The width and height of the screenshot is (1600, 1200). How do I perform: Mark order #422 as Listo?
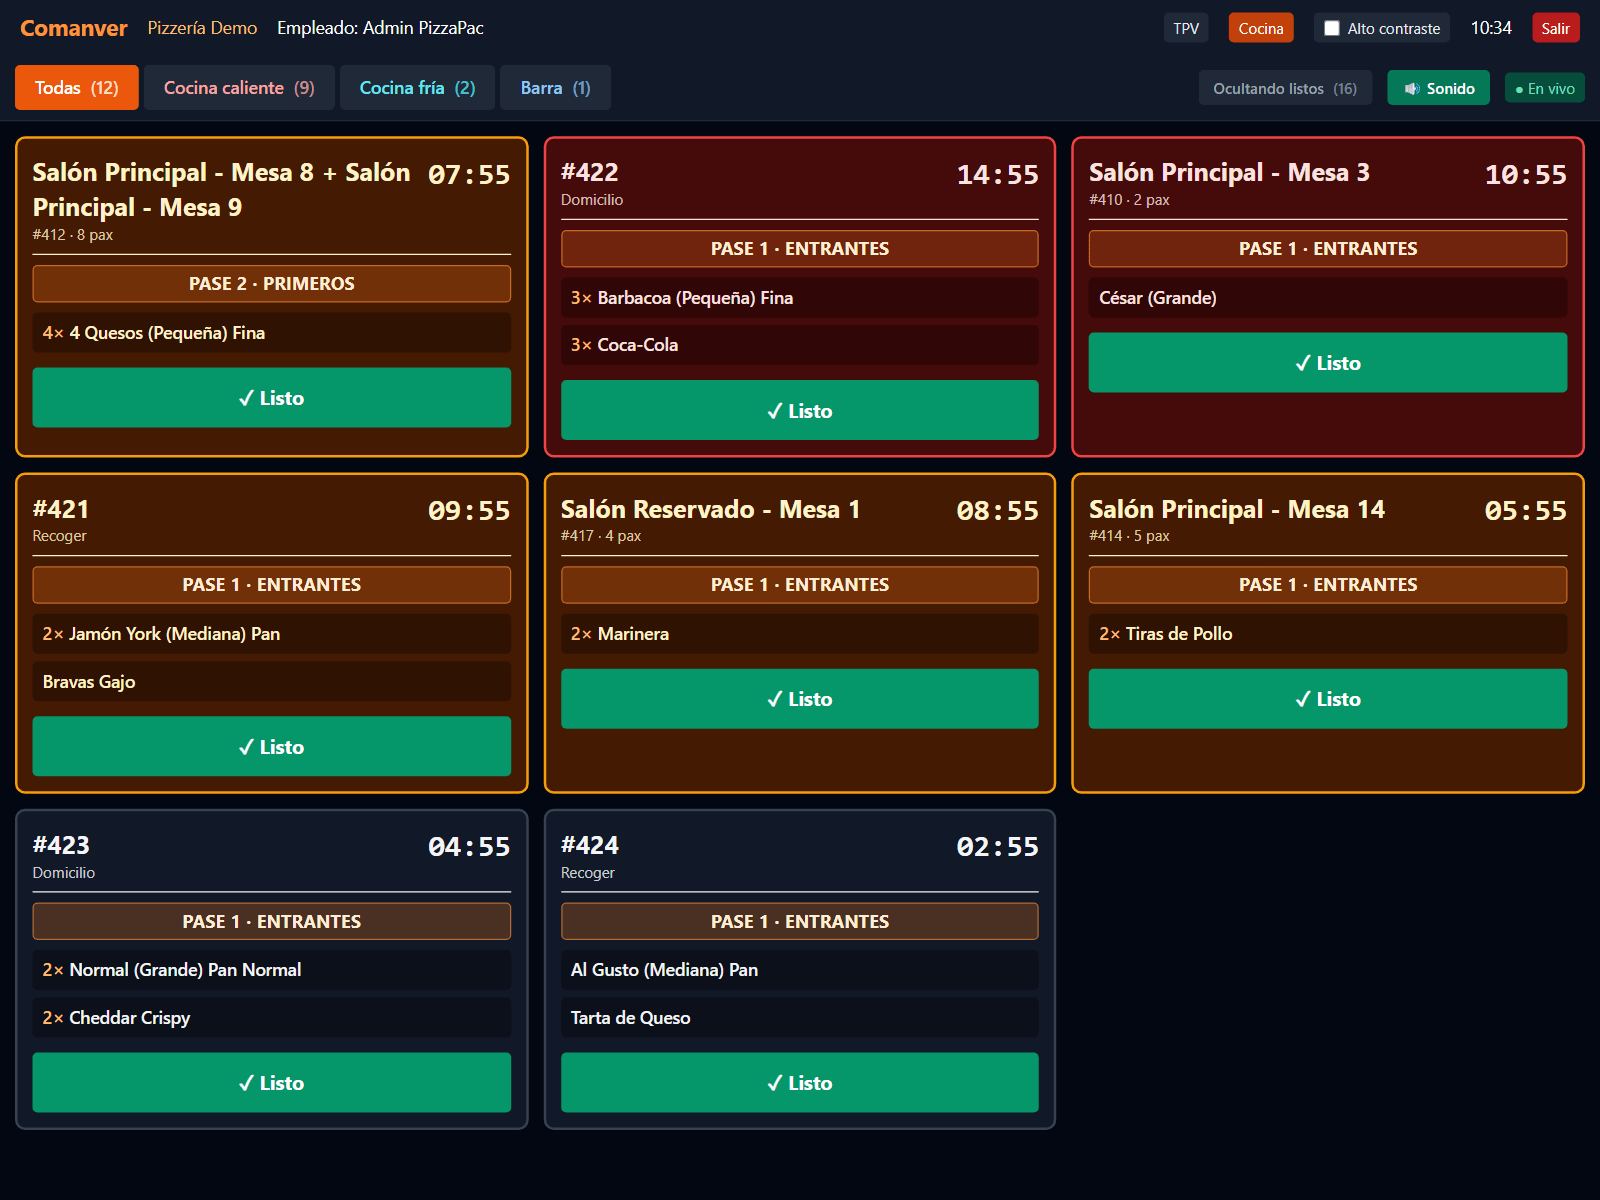click(800, 410)
